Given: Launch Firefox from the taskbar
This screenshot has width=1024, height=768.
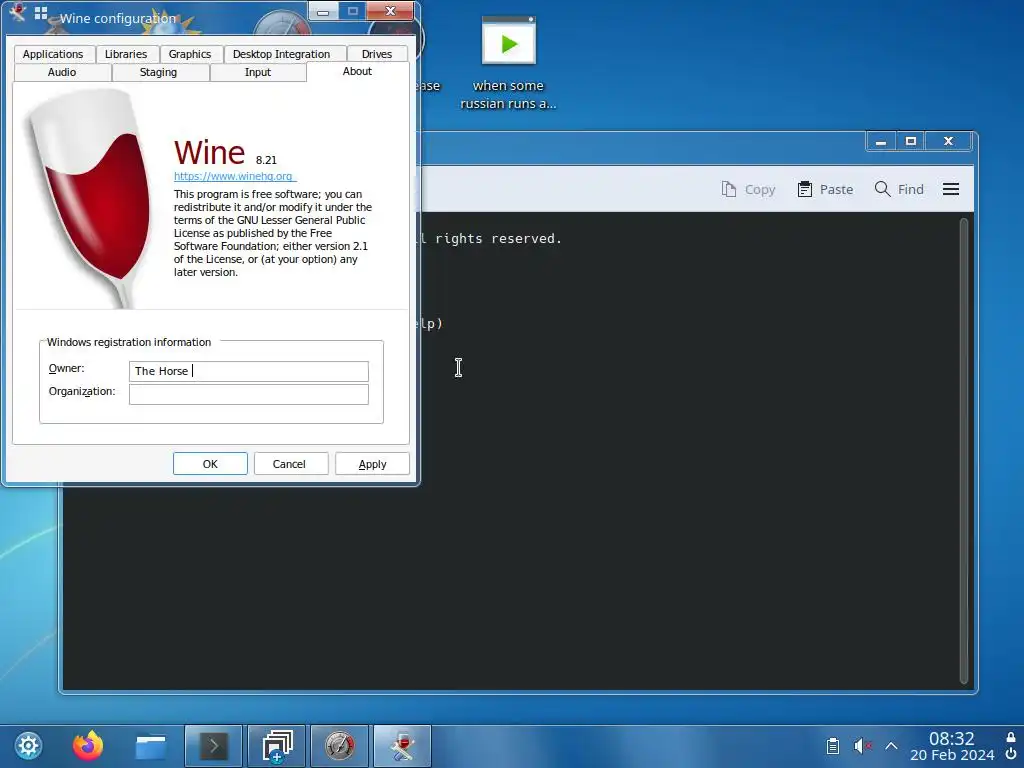Looking at the screenshot, I should pos(88,746).
